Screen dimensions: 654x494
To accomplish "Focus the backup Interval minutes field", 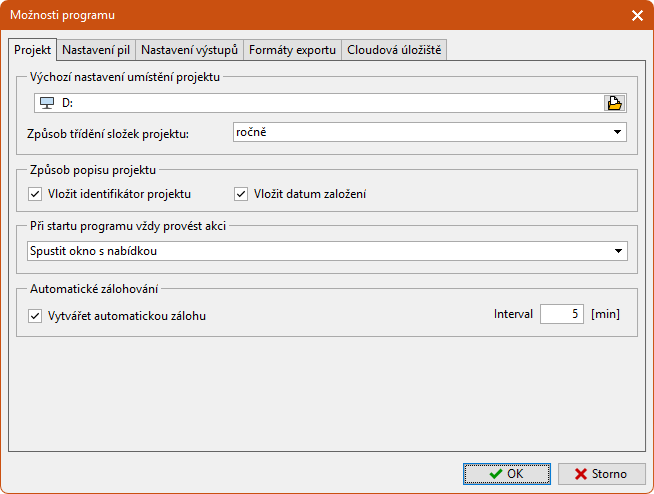I will click(561, 314).
